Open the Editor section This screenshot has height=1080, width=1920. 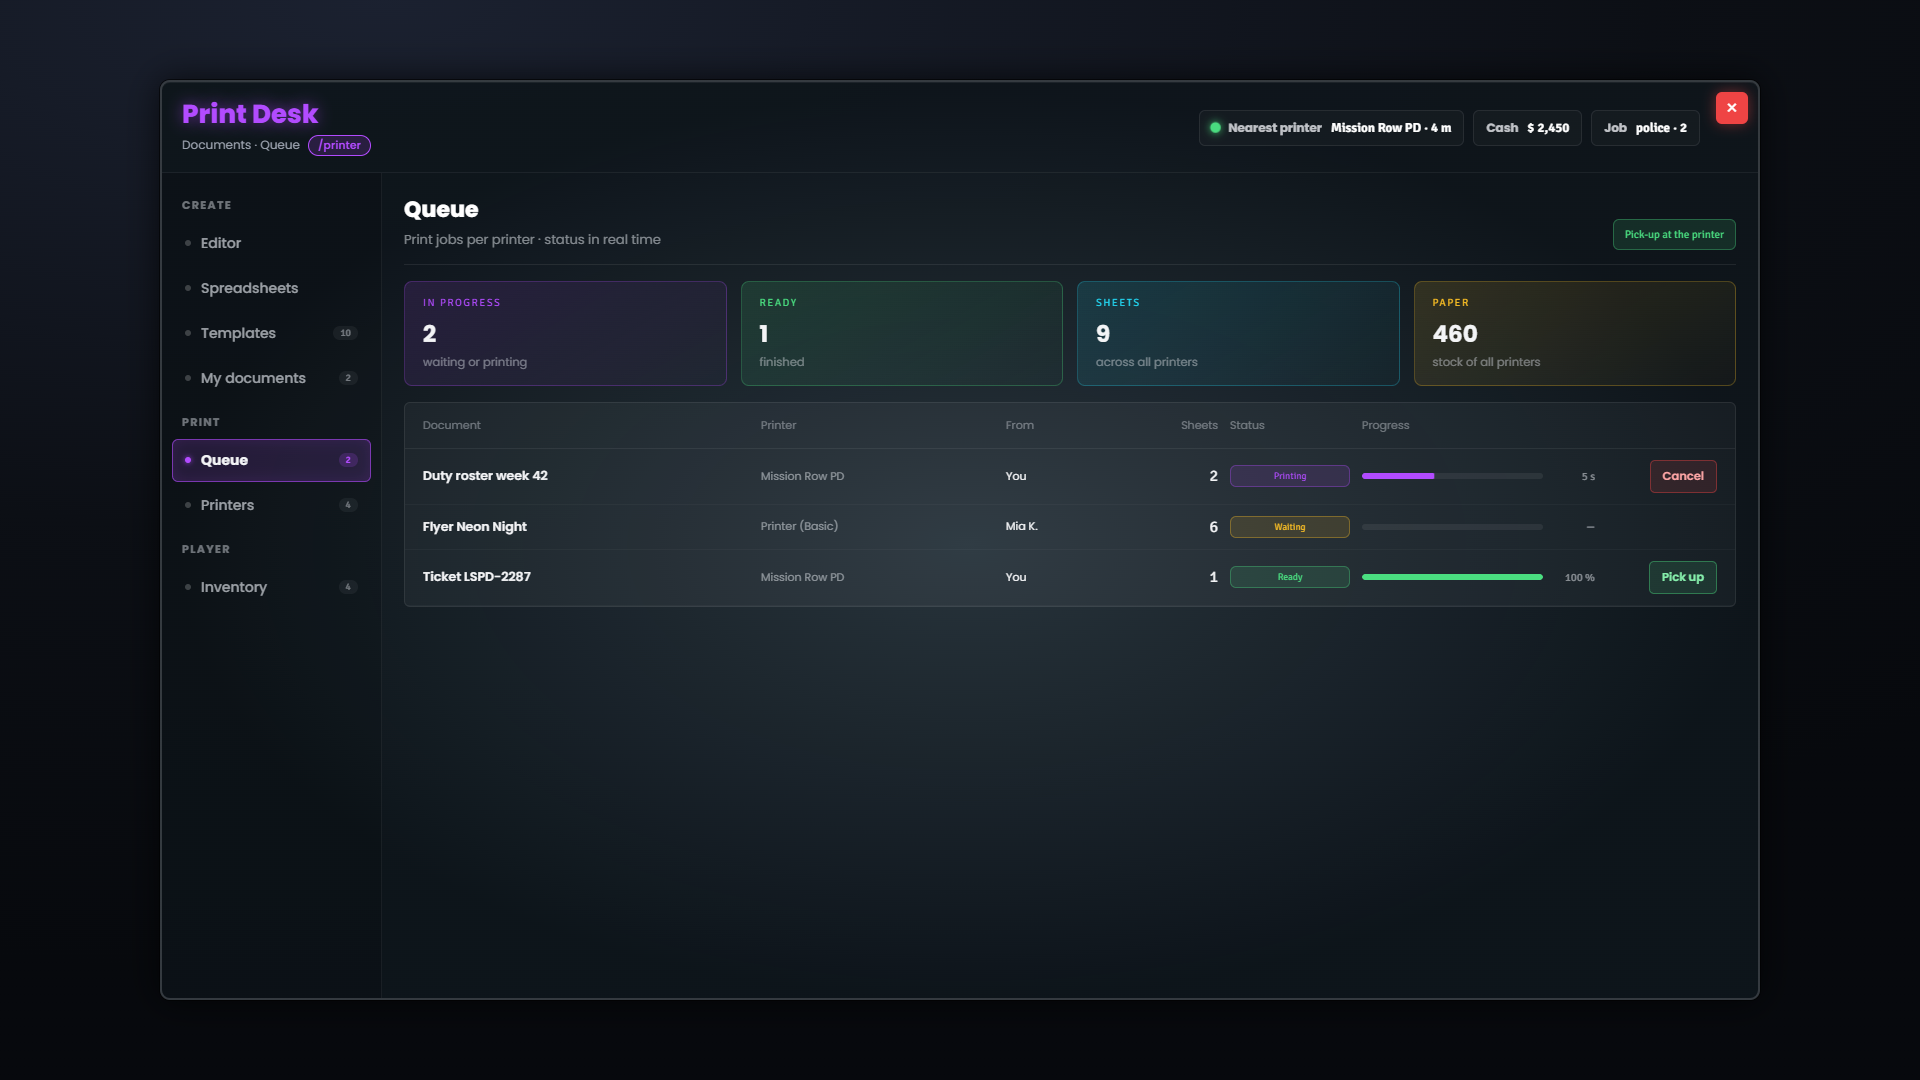click(271, 243)
